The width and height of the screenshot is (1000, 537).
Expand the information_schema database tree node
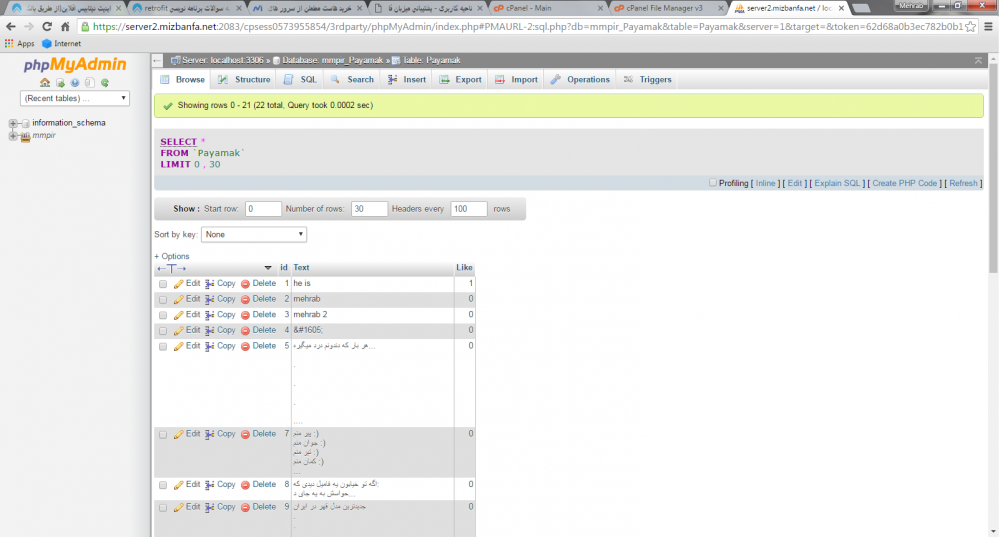tap(12, 123)
